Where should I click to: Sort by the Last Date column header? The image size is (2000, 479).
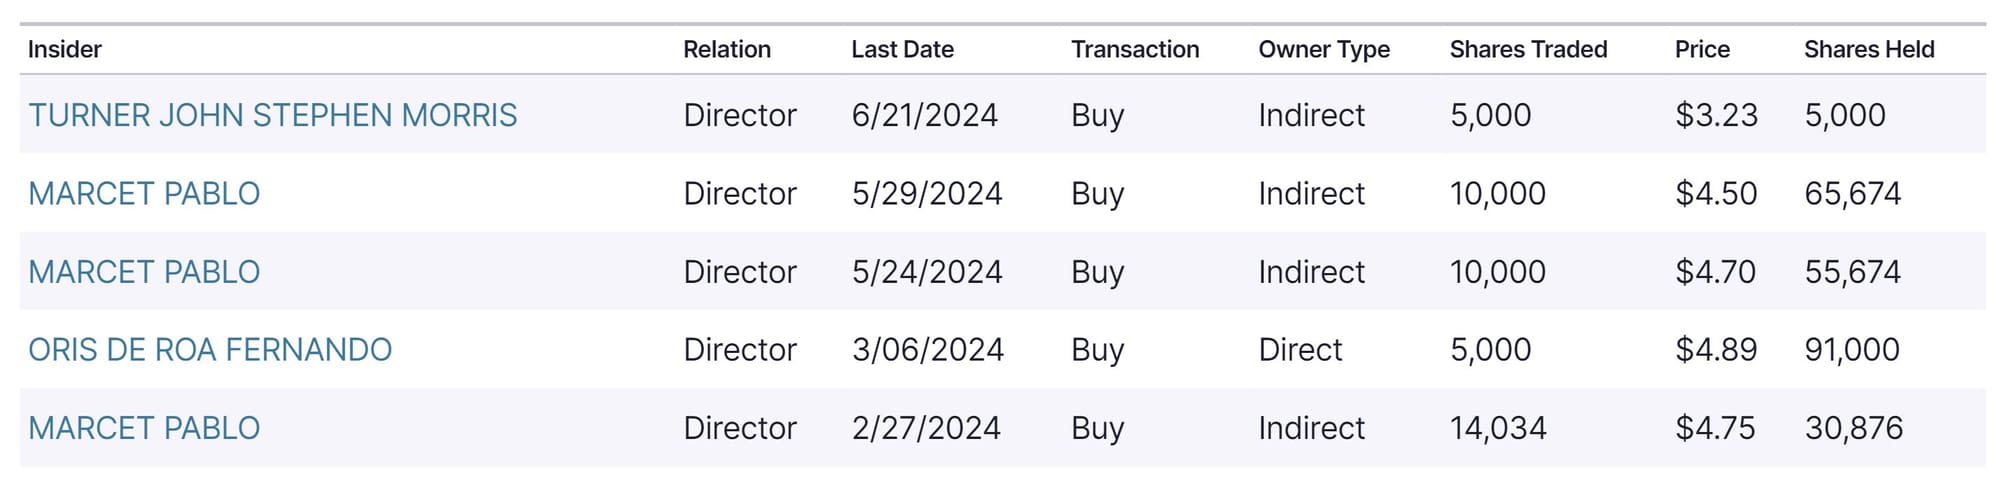pos(902,49)
